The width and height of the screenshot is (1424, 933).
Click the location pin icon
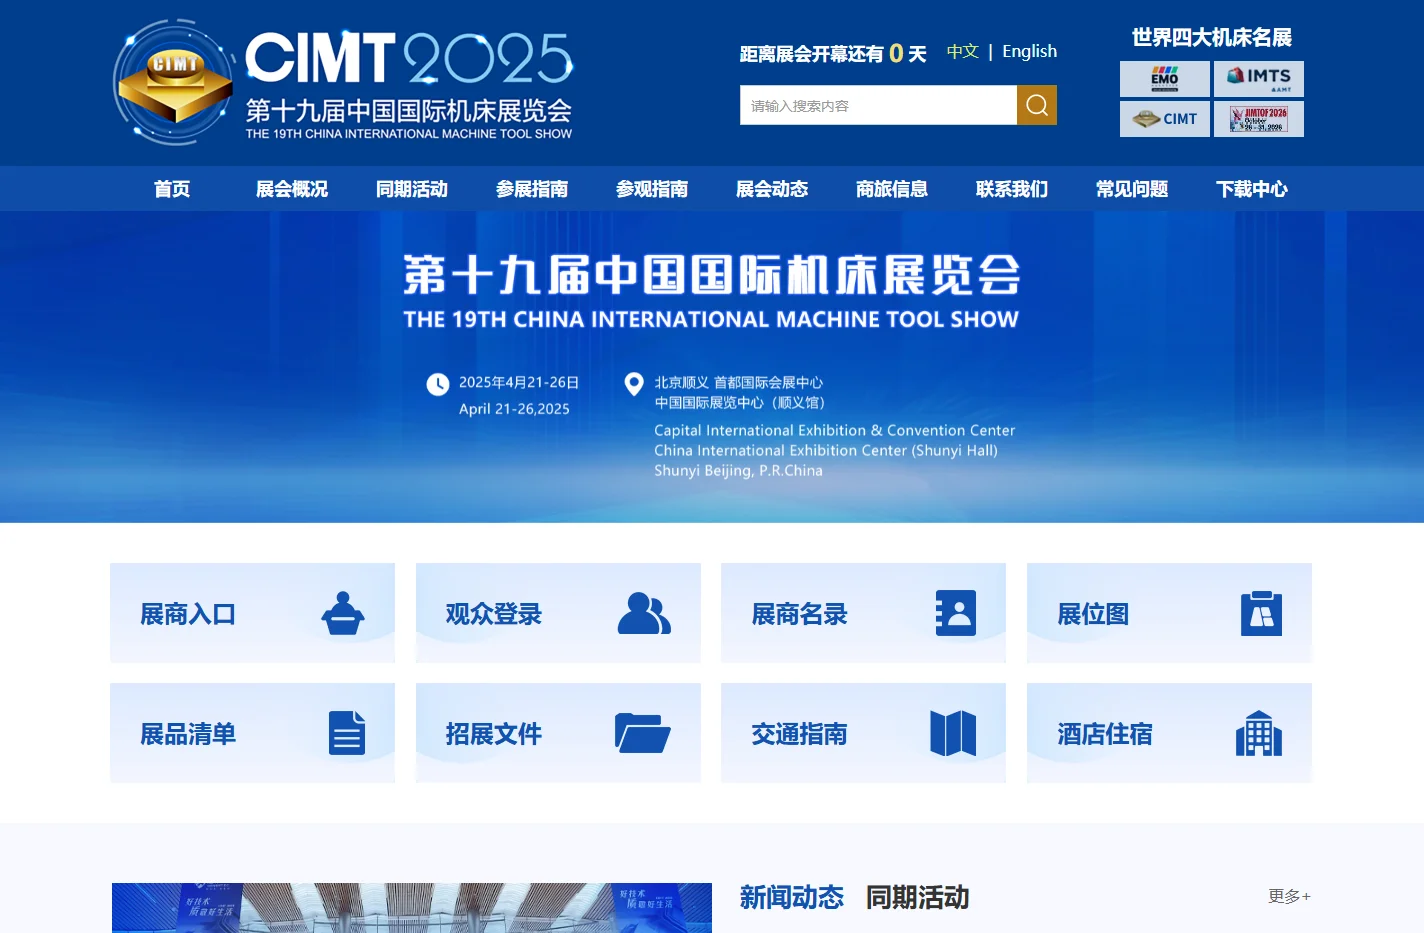coord(634,384)
